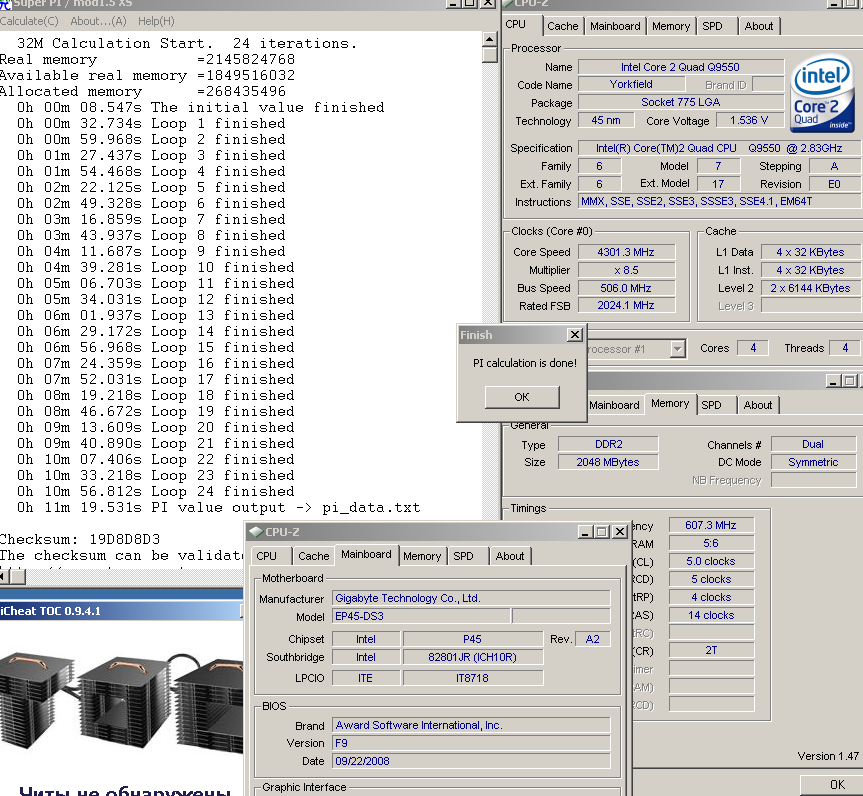Click the Code Name field Yorkfield
This screenshot has height=796, width=863.
(631, 84)
